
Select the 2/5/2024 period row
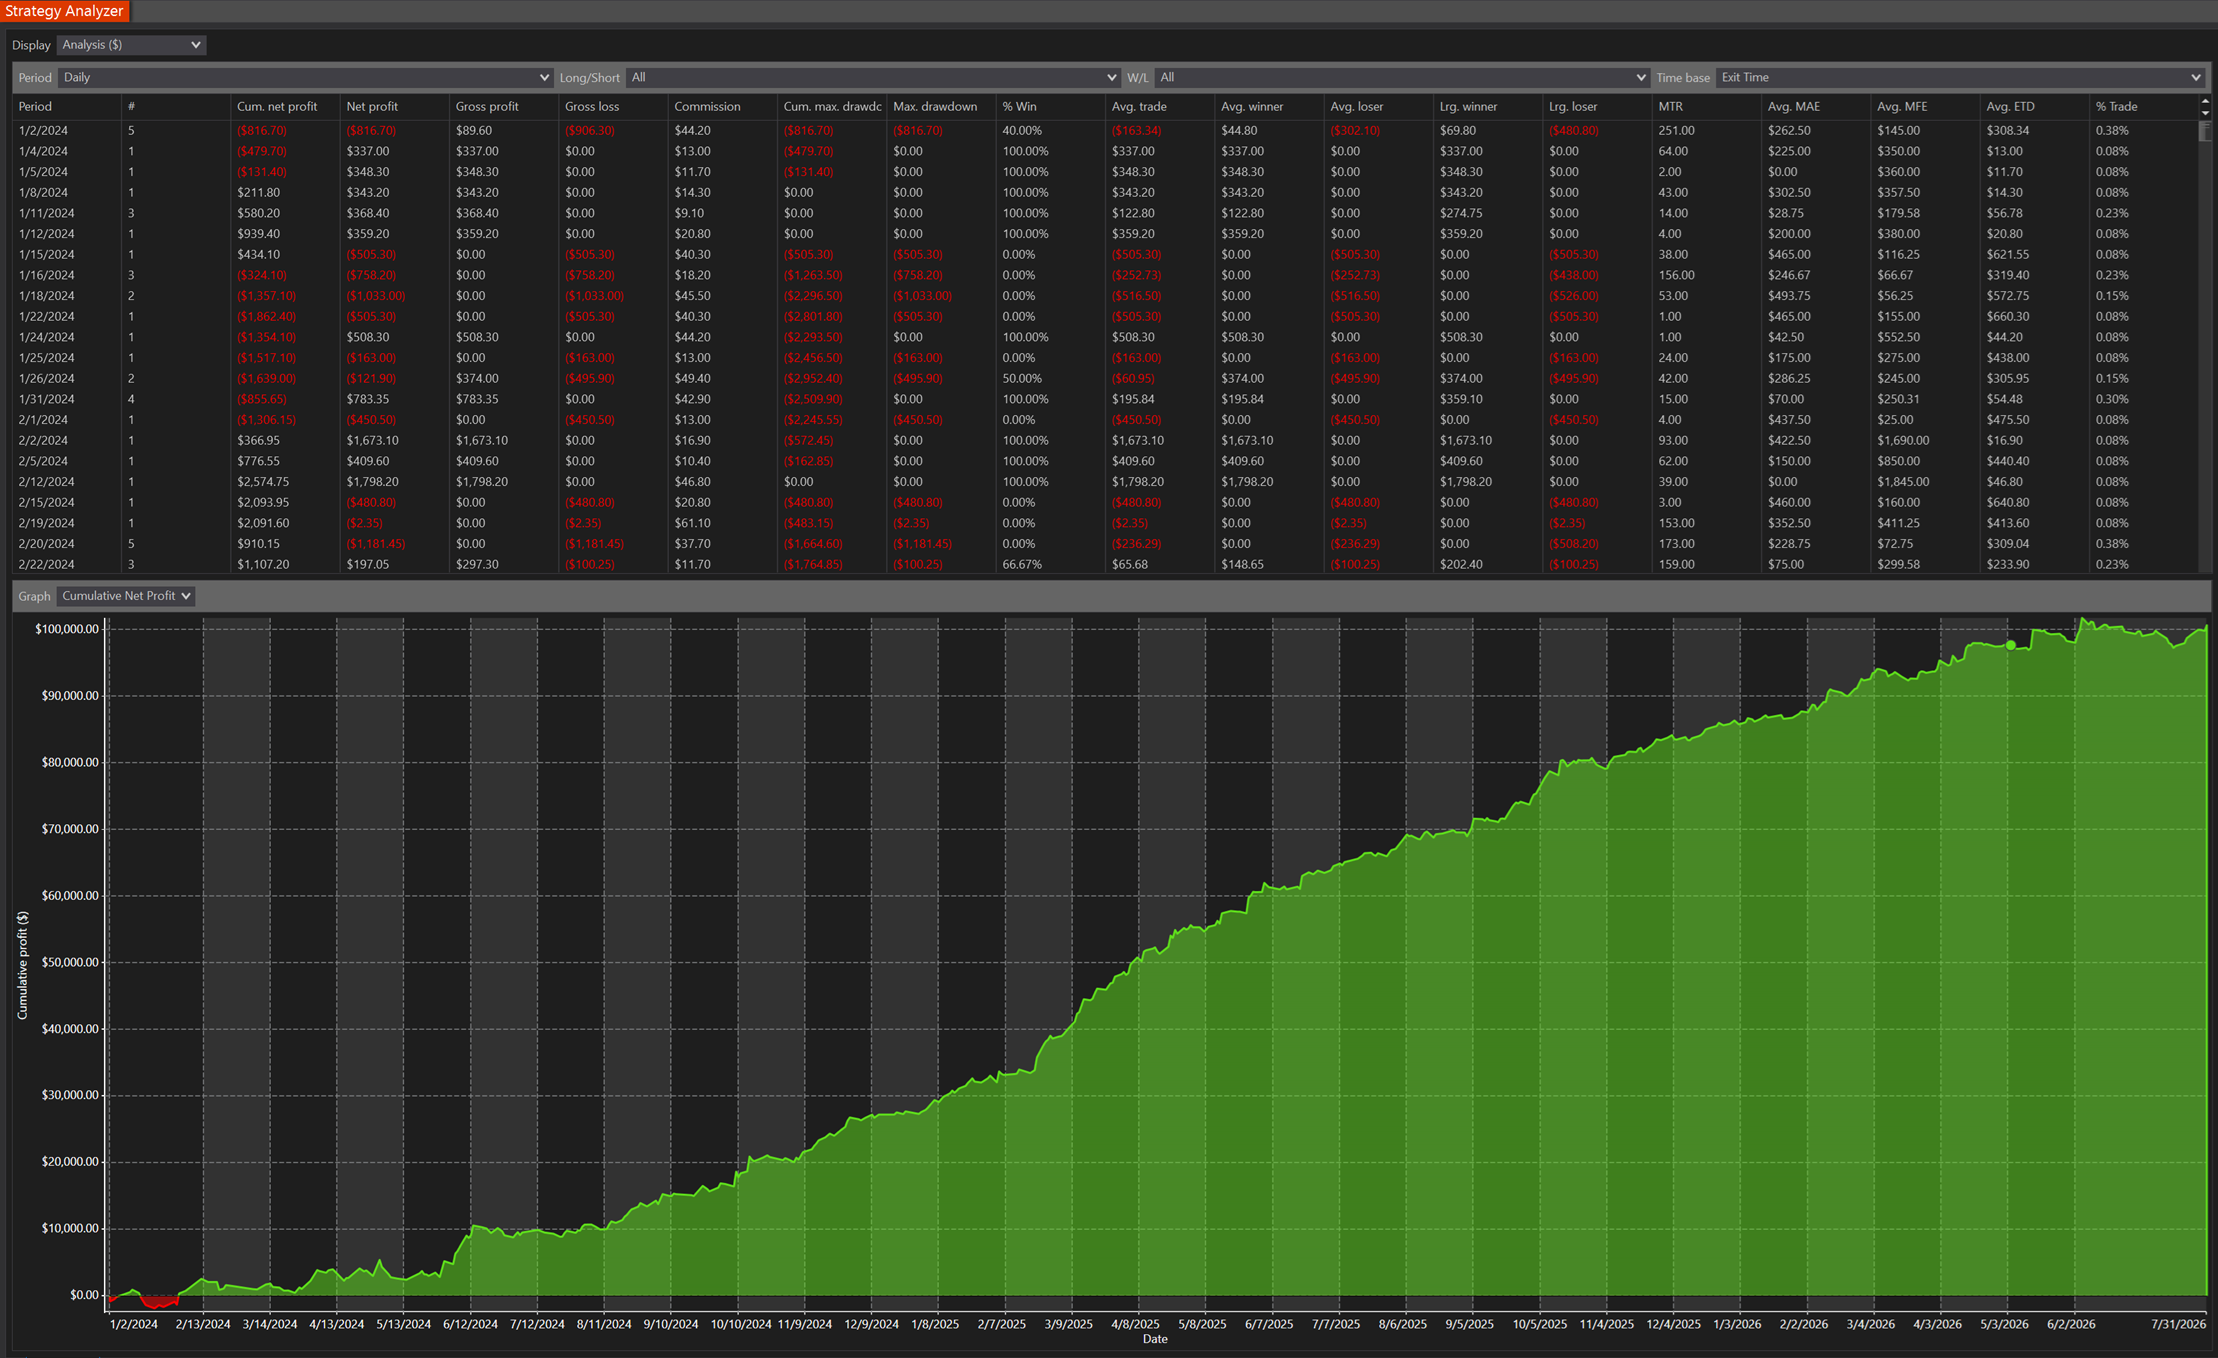[x=1105, y=461]
